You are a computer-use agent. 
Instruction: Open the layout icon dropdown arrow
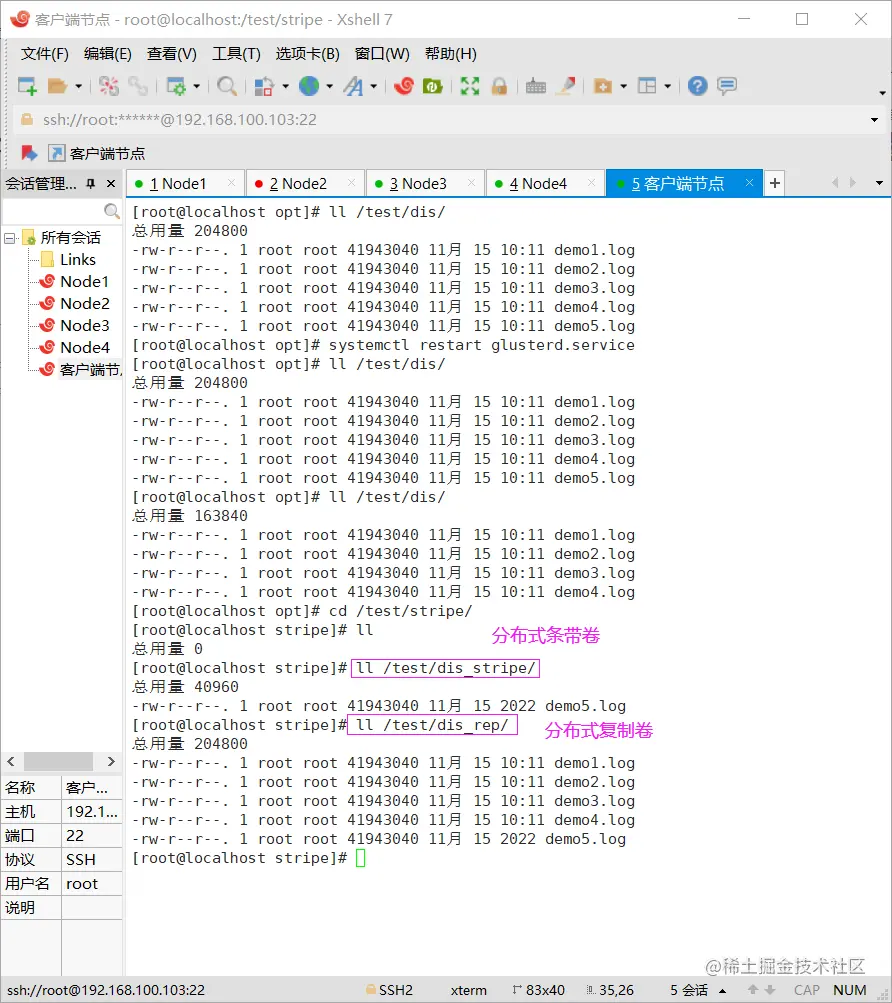pyautogui.click(x=667, y=86)
